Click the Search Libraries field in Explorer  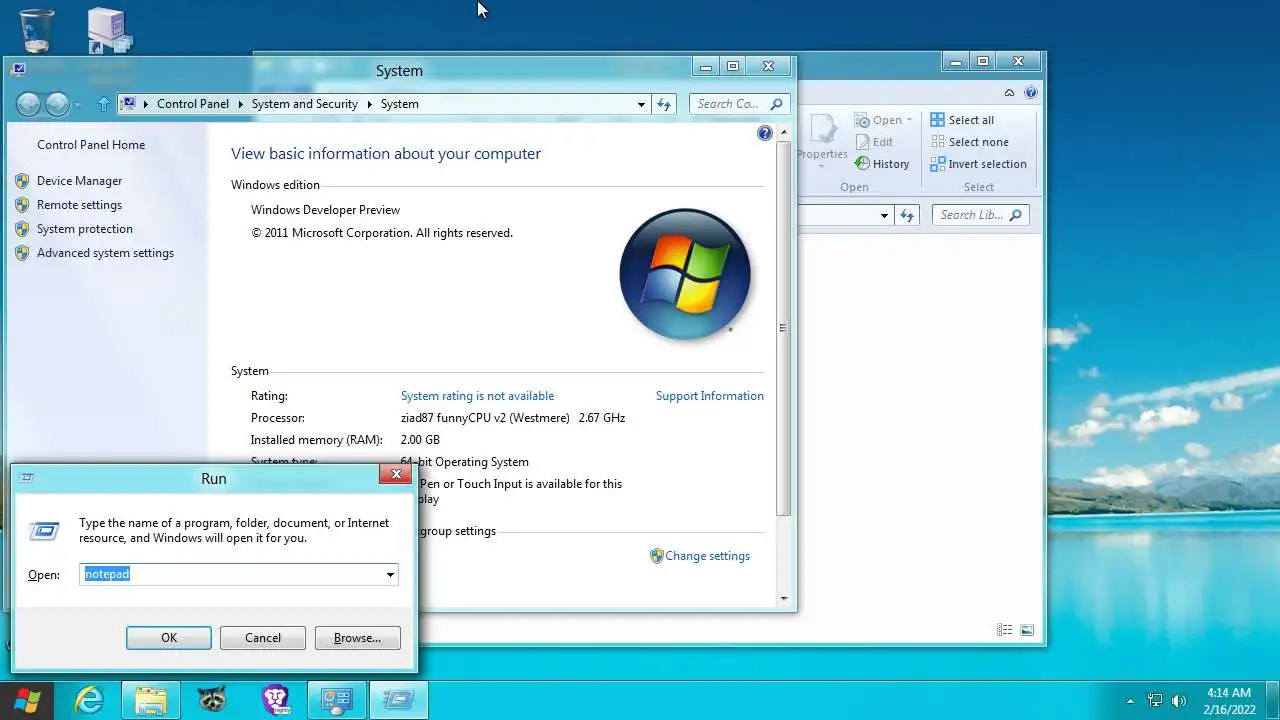(981, 215)
